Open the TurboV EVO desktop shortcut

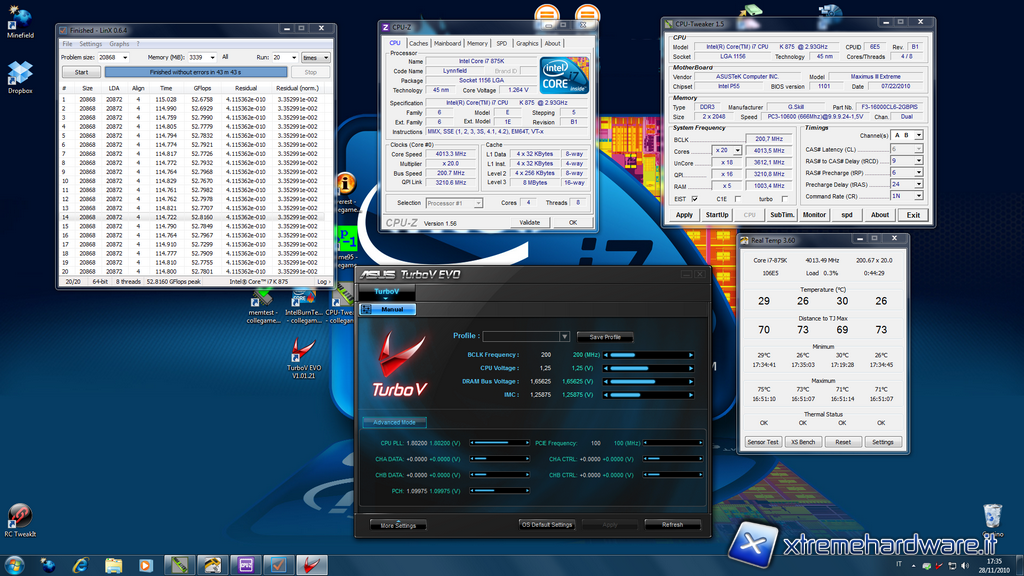click(x=306, y=349)
